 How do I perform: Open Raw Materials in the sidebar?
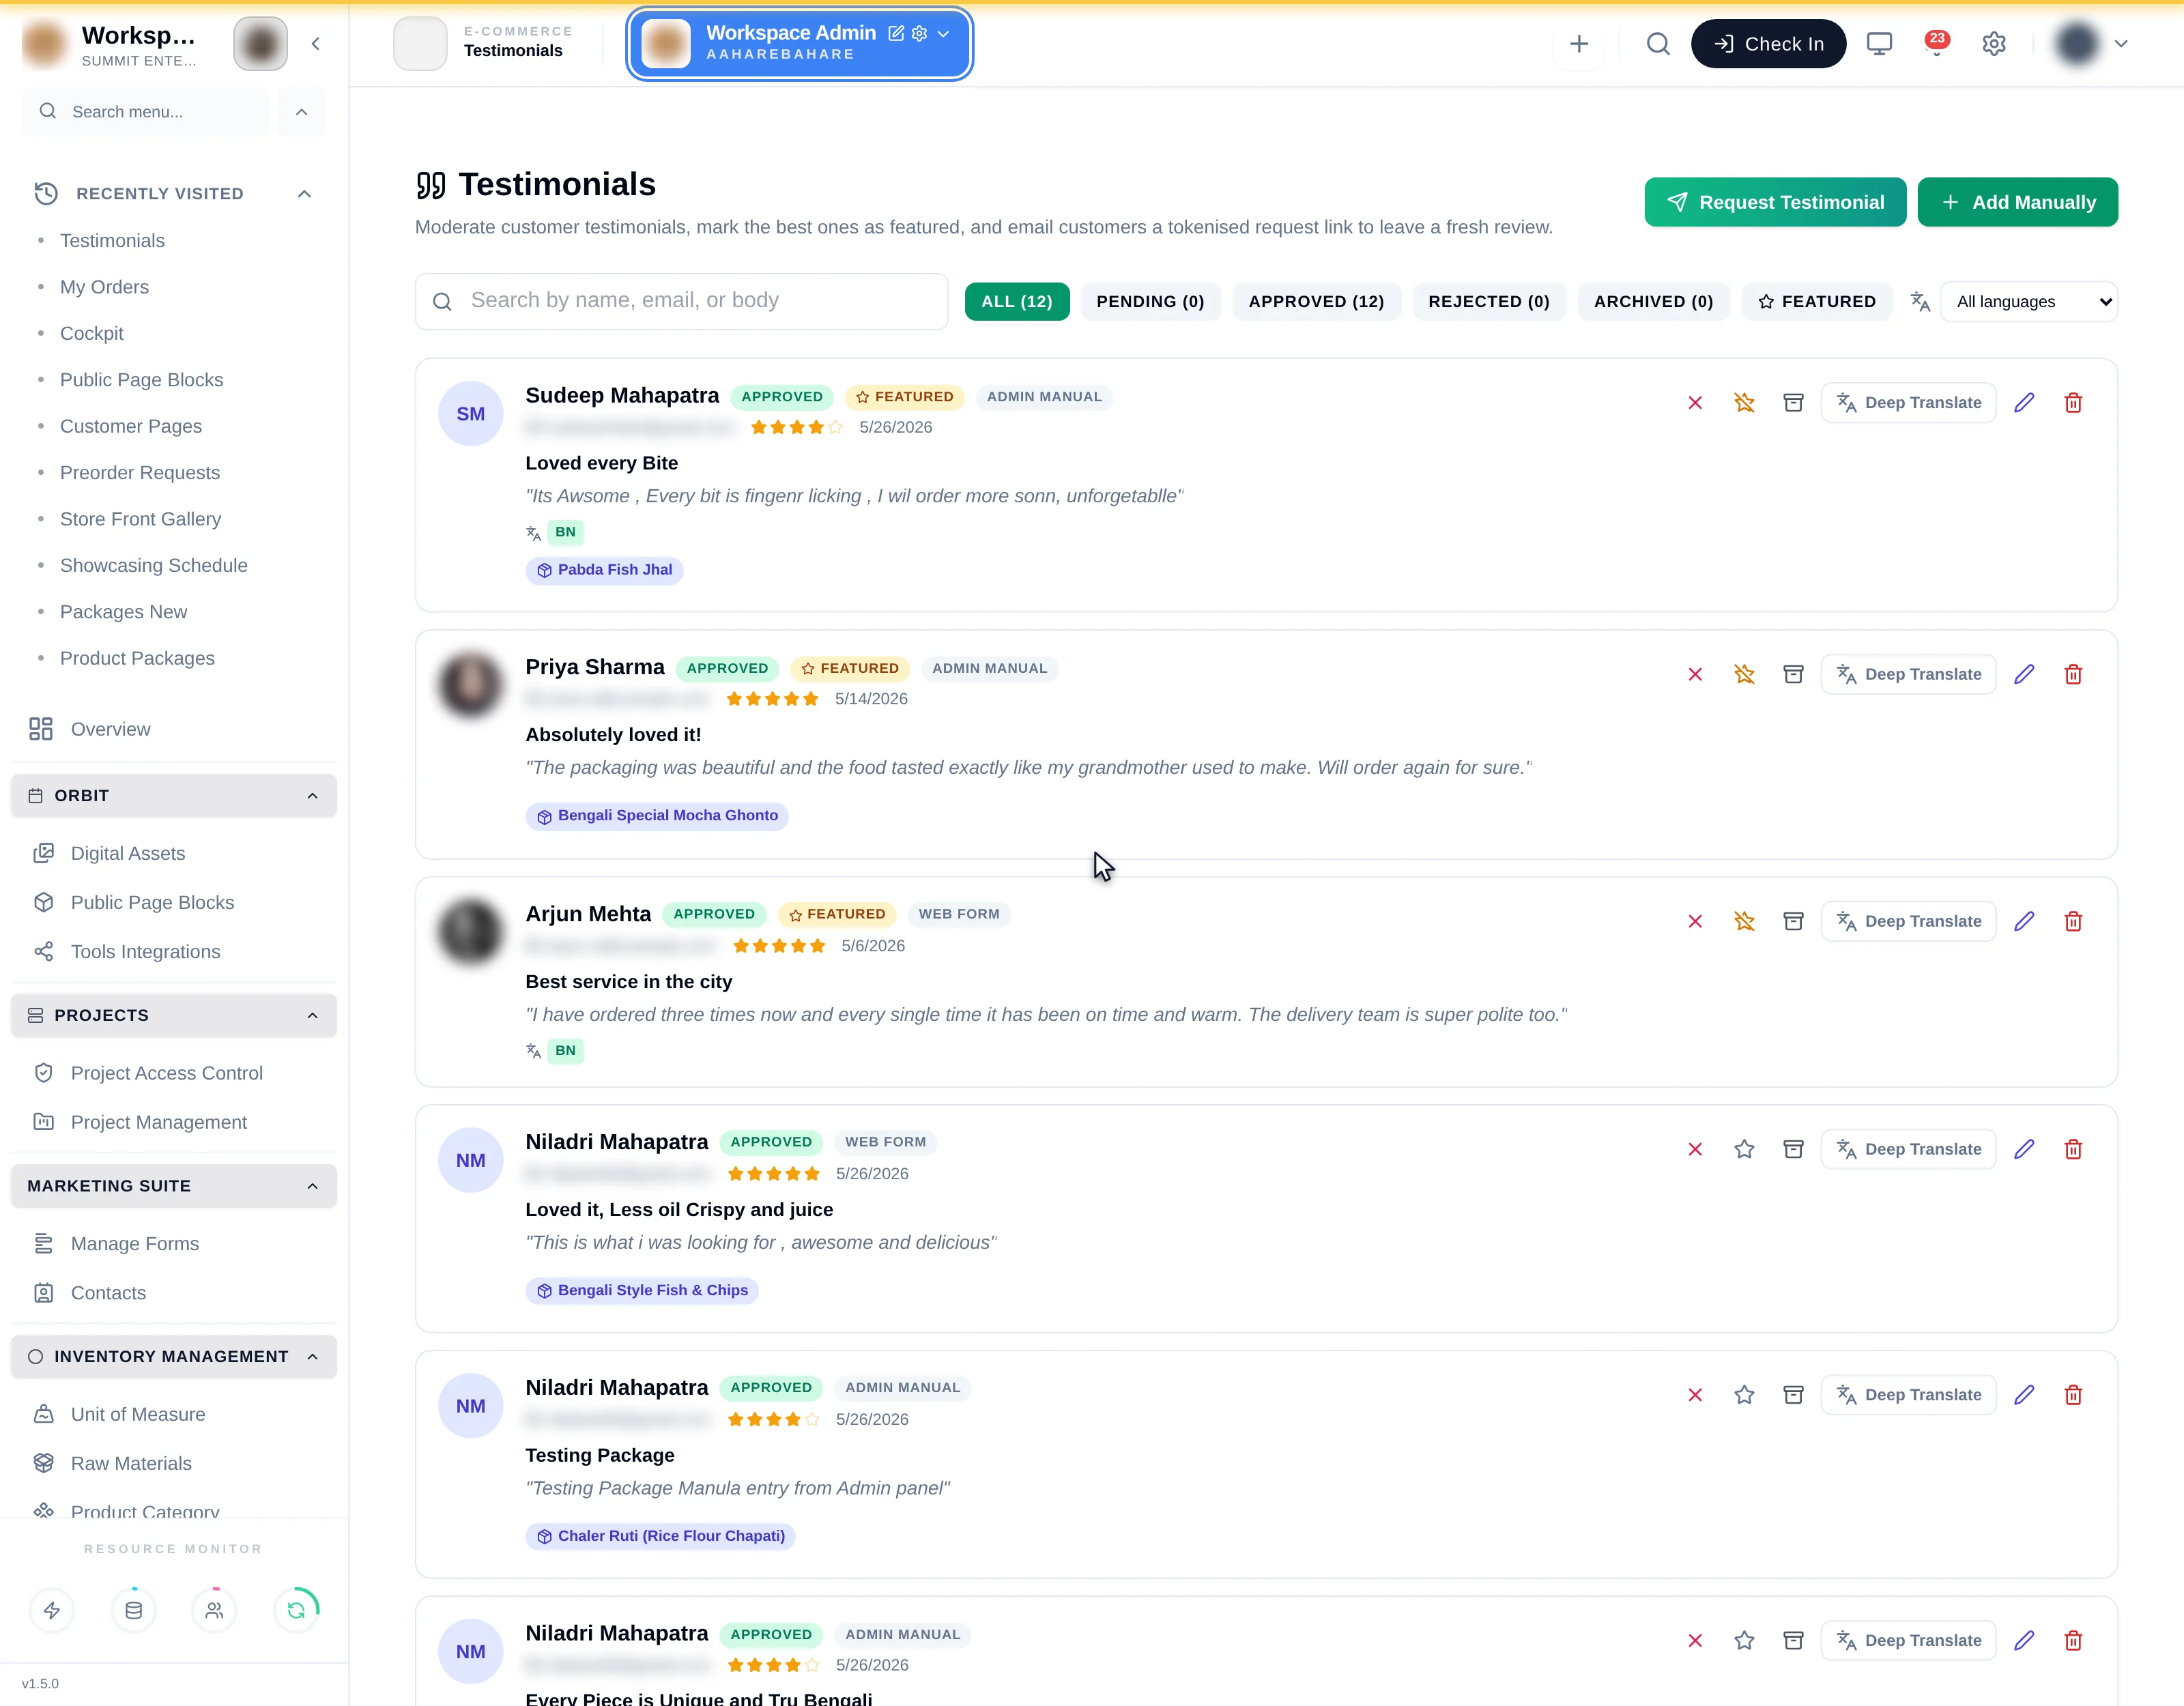click(131, 1463)
